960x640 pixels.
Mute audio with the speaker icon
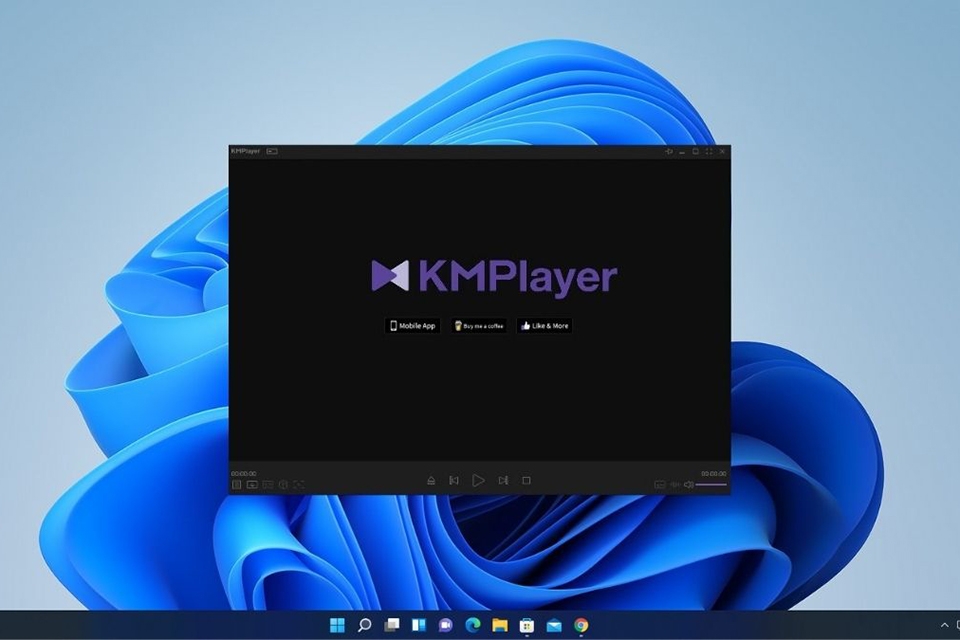point(689,484)
